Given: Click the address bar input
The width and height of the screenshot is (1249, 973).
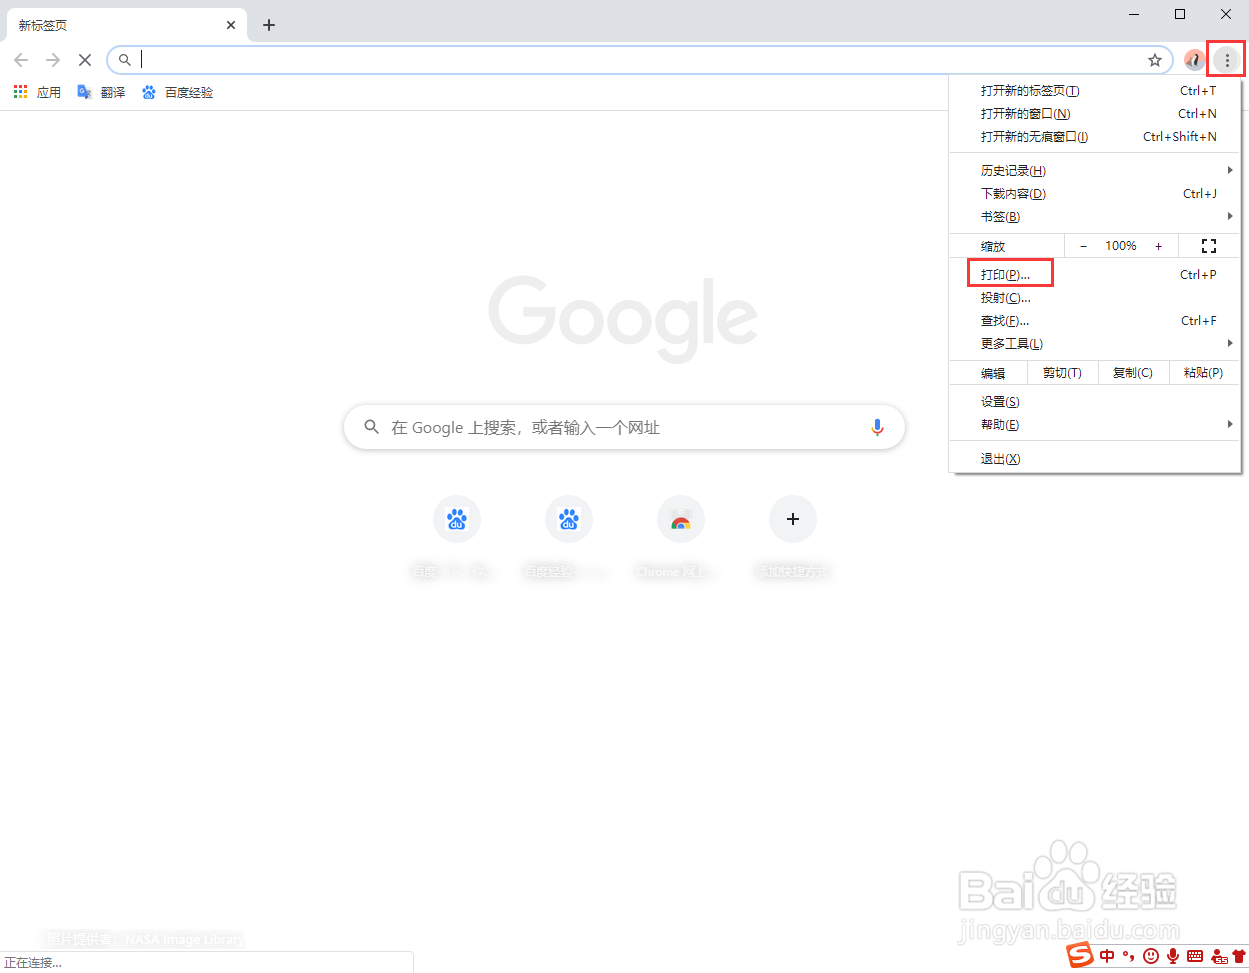Looking at the screenshot, I should tap(640, 60).
